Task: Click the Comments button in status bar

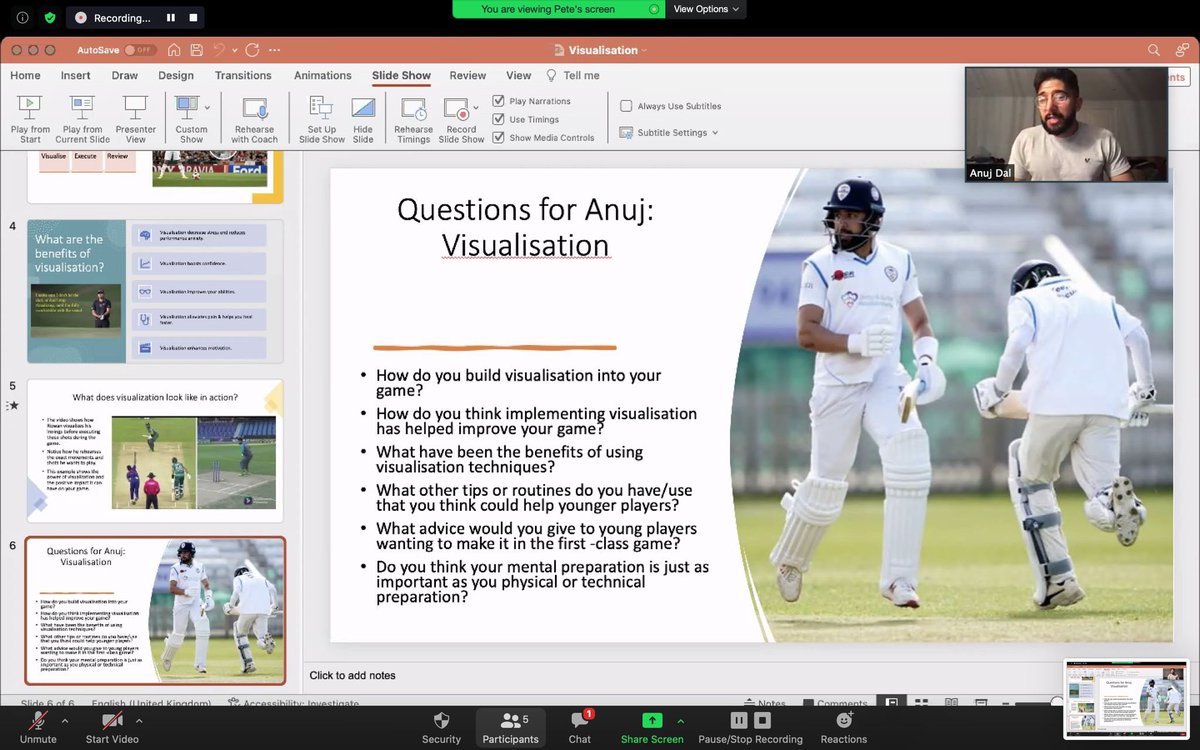Action: (834, 702)
